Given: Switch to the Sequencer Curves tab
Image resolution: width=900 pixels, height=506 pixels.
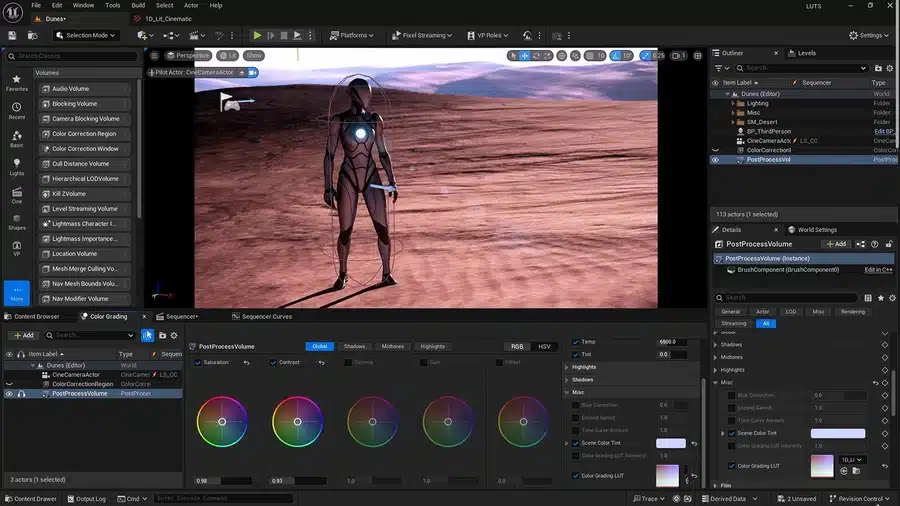Looking at the screenshot, I should (x=265, y=316).
